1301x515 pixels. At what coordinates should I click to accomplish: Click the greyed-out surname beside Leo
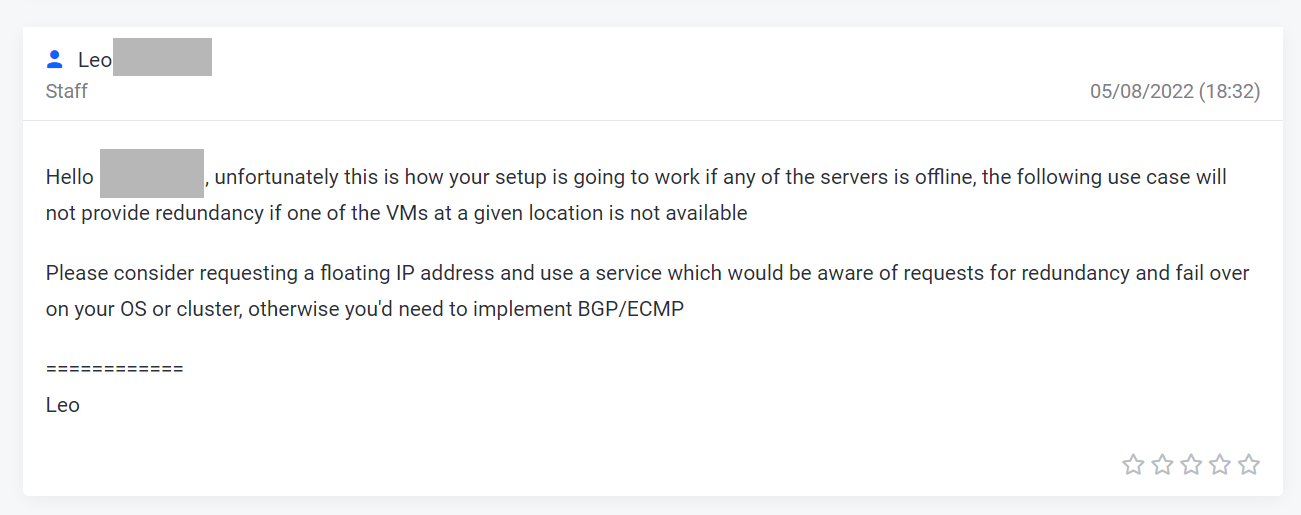tap(162, 57)
